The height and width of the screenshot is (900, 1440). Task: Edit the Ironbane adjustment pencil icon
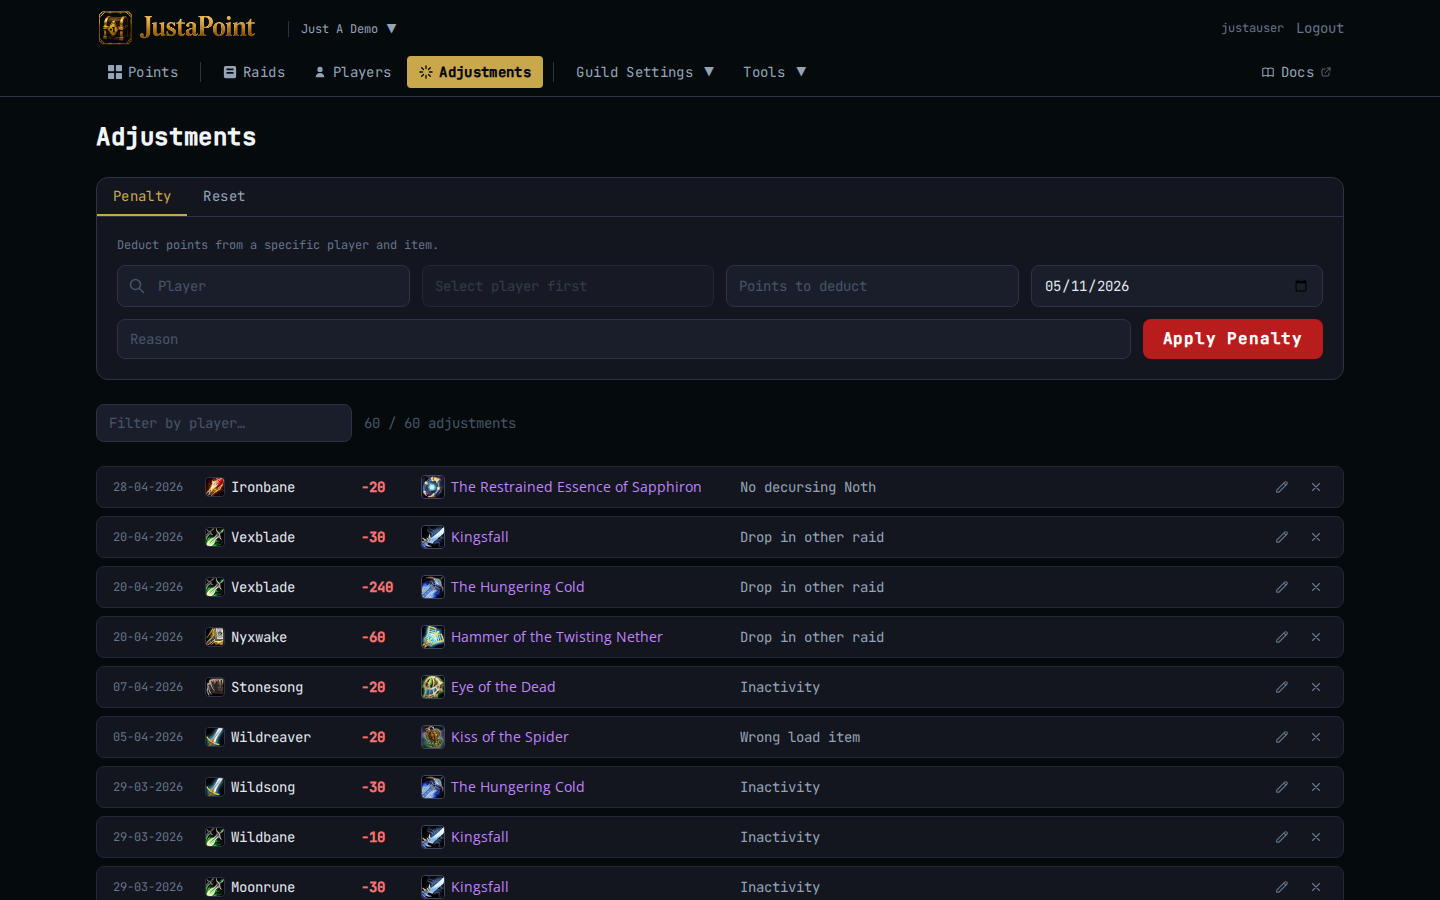[1282, 487]
